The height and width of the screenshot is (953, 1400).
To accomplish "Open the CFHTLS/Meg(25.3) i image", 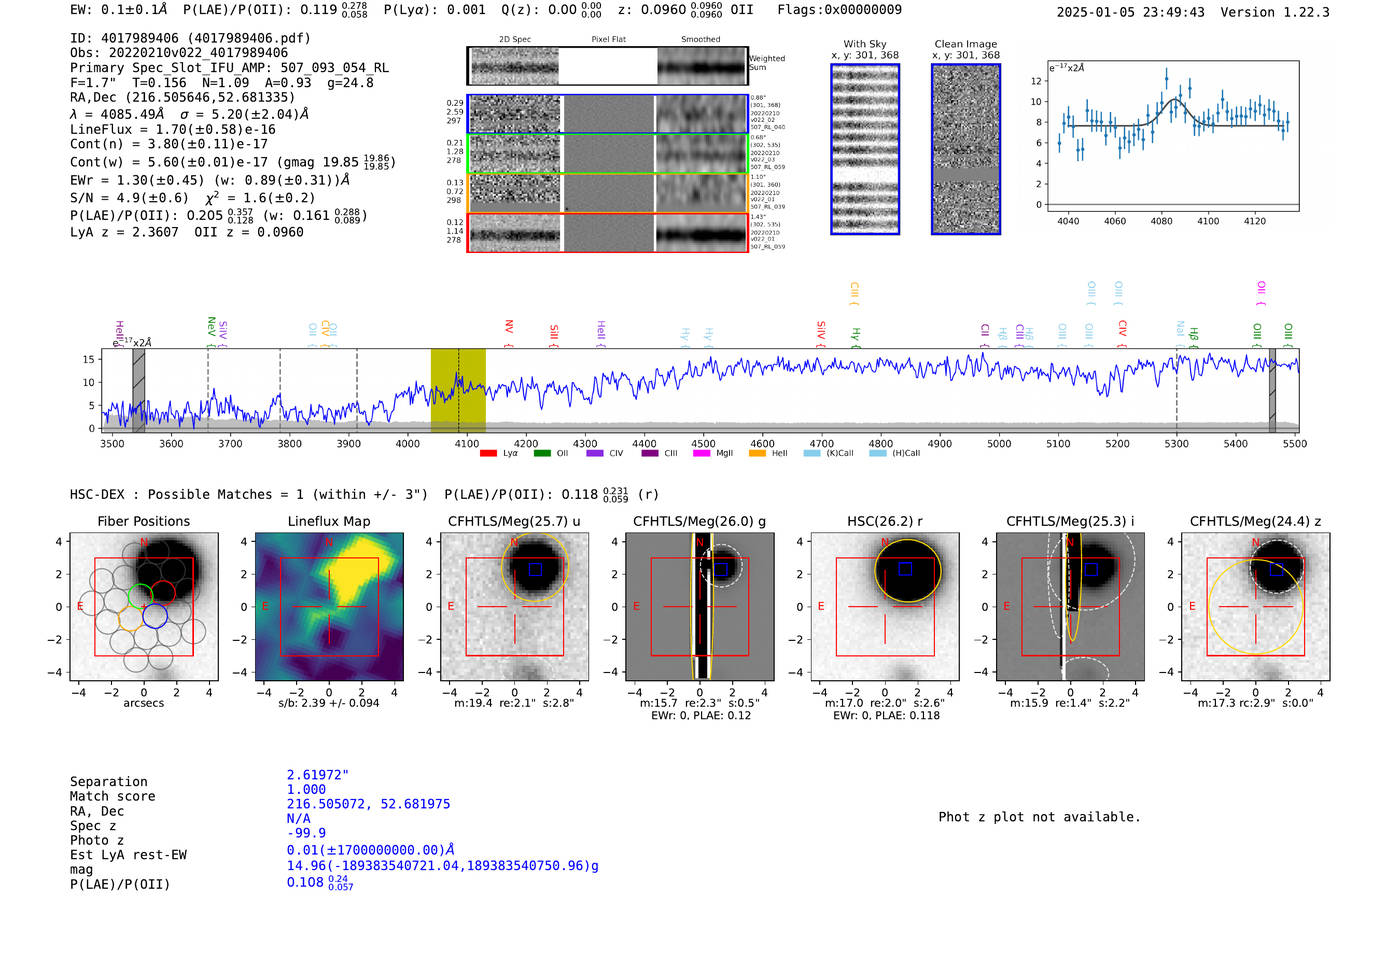I will click(x=1070, y=607).
